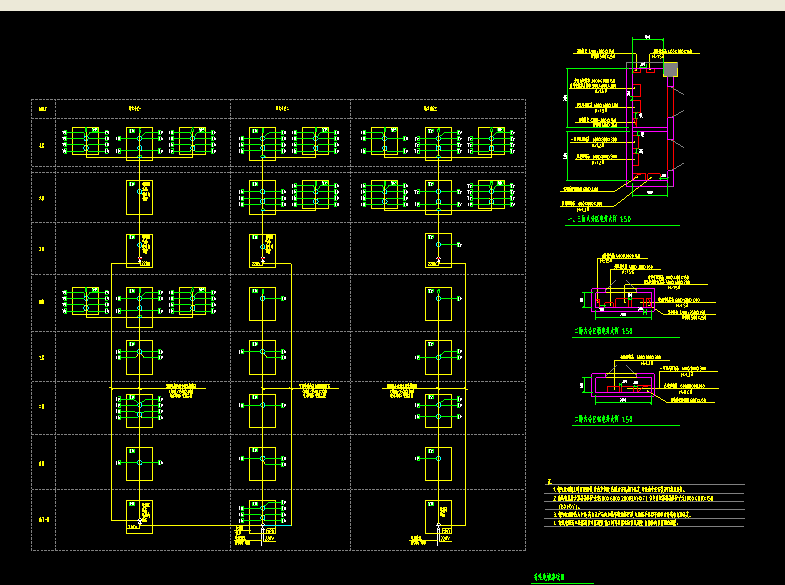This screenshot has width=785, height=585.
Task: Click the gray square in top-right detail
Action: pyautogui.click(x=670, y=69)
